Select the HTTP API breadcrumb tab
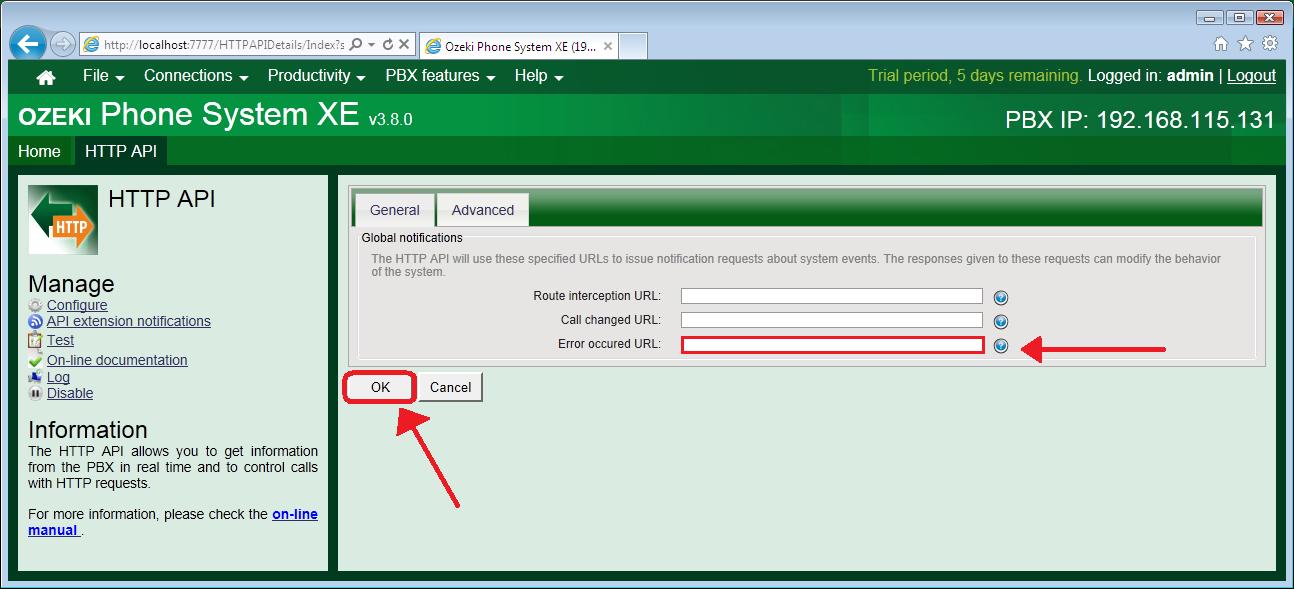 coord(120,151)
